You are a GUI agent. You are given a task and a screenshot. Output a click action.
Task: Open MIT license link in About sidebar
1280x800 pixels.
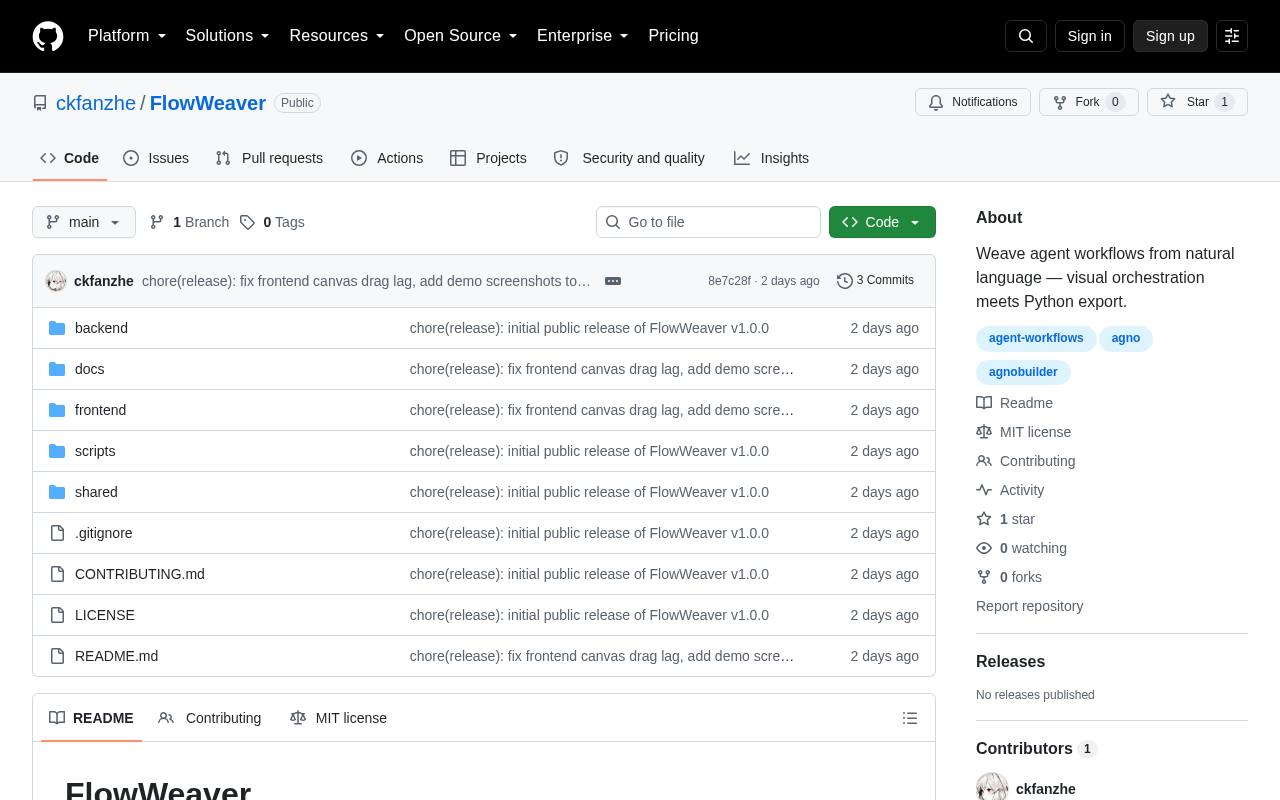click(1023, 432)
